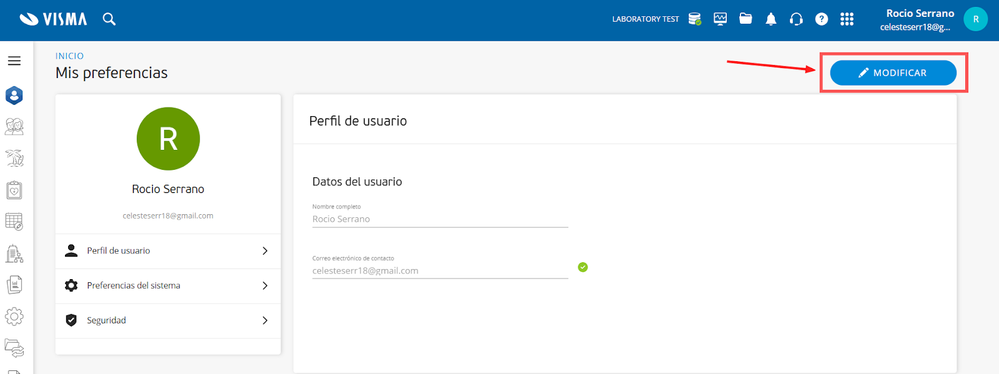This screenshot has height=374, width=999.
Task: Click the gear icon beside Preferencias del sistema
Action: click(71, 285)
